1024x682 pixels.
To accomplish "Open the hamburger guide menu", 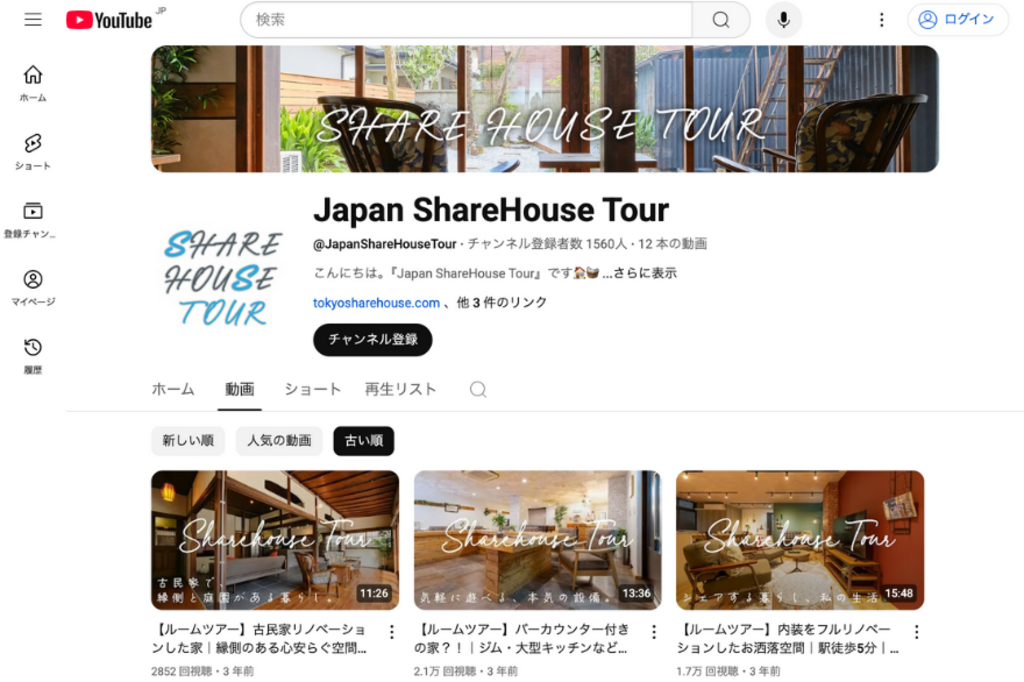I will pos(33,20).
